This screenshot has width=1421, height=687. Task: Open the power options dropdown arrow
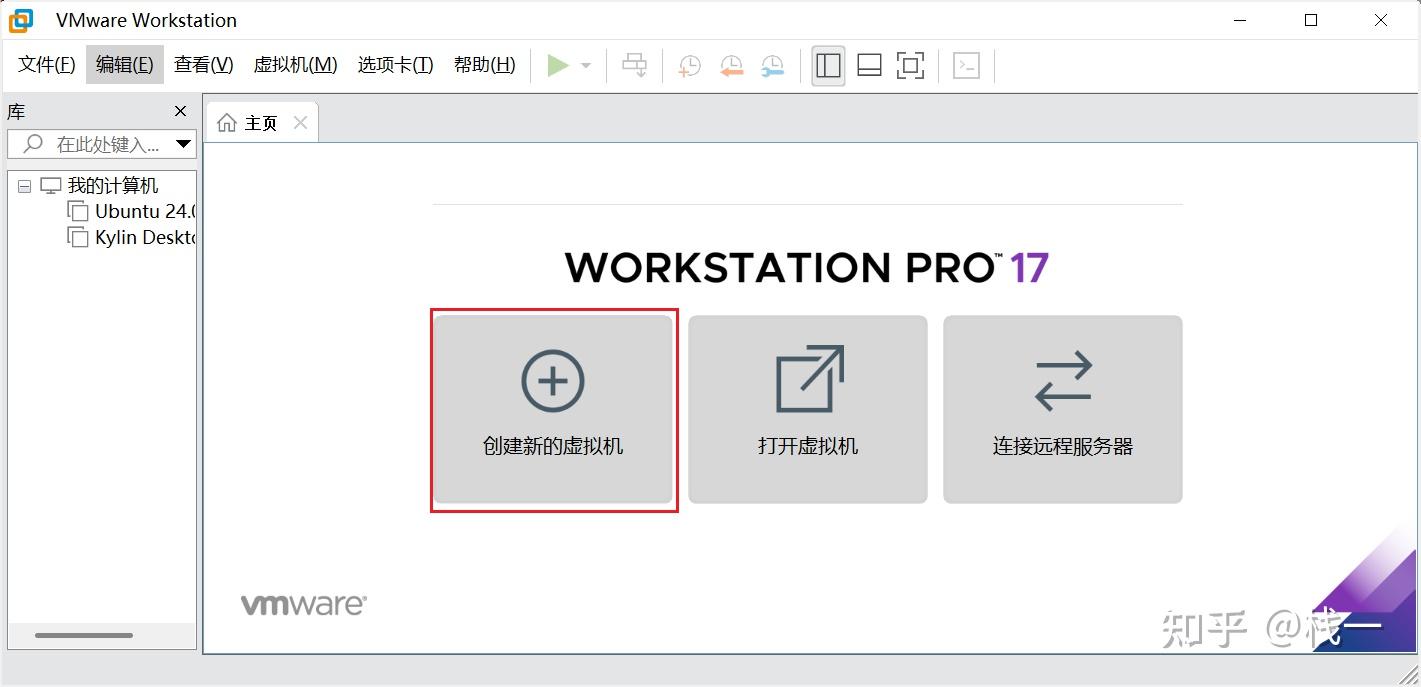586,66
